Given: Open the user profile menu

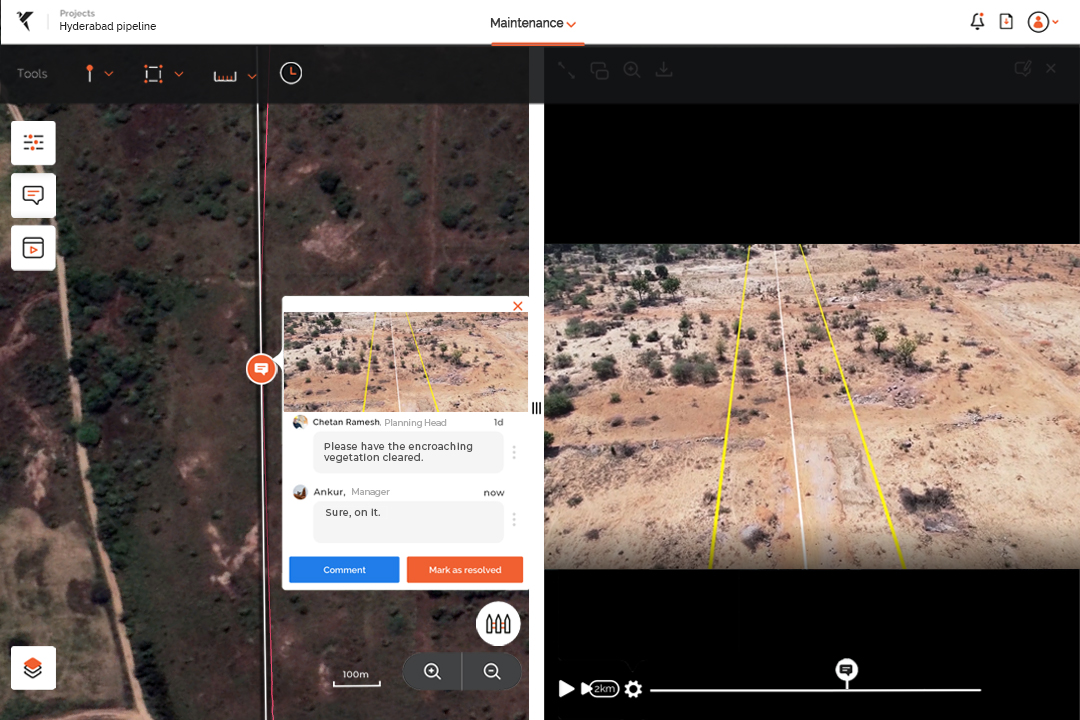Looking at the screenshot, I should [1042, 22].
